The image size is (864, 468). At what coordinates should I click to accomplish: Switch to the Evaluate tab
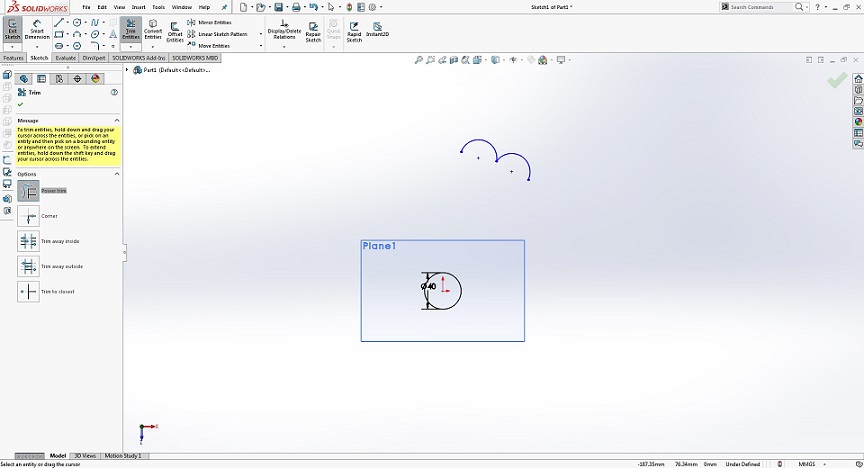[66, 58]
